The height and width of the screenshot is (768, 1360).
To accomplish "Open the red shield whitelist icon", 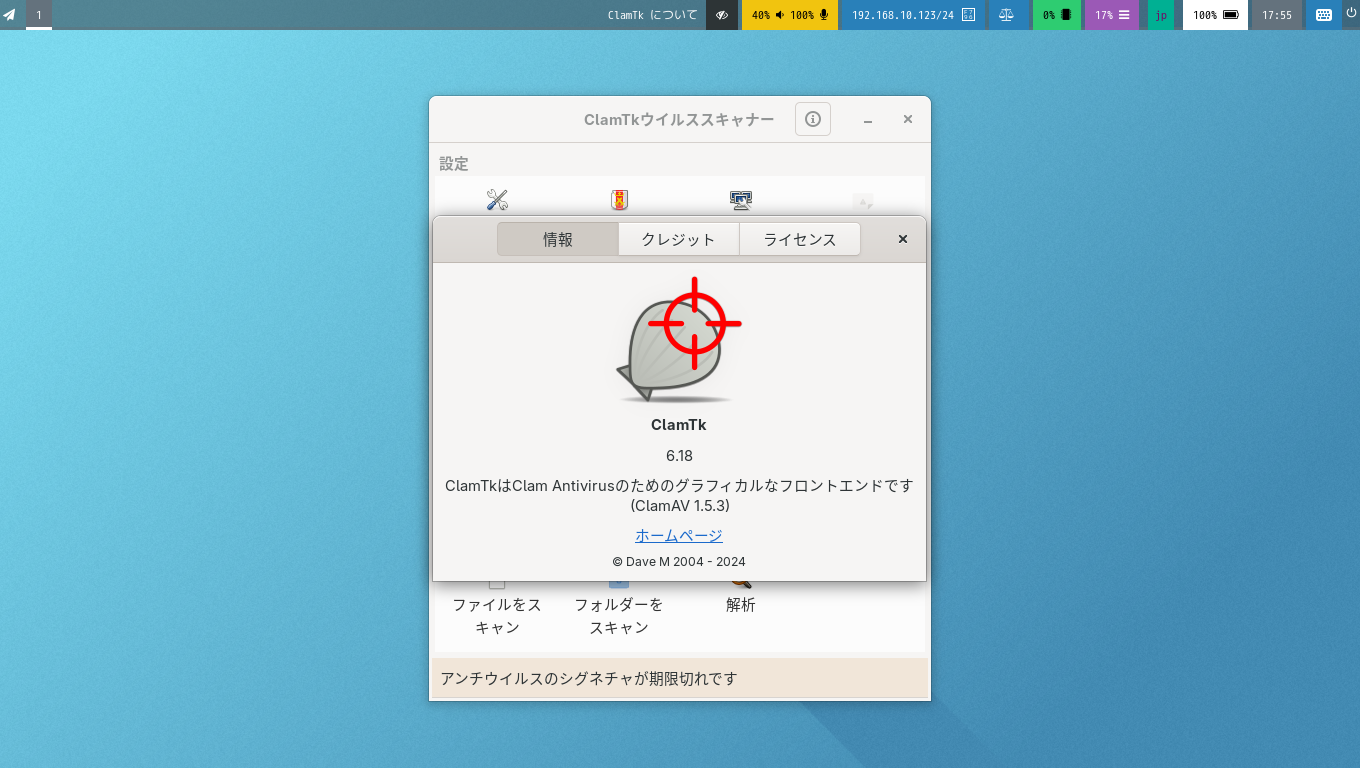I will [x=619, y=200].
